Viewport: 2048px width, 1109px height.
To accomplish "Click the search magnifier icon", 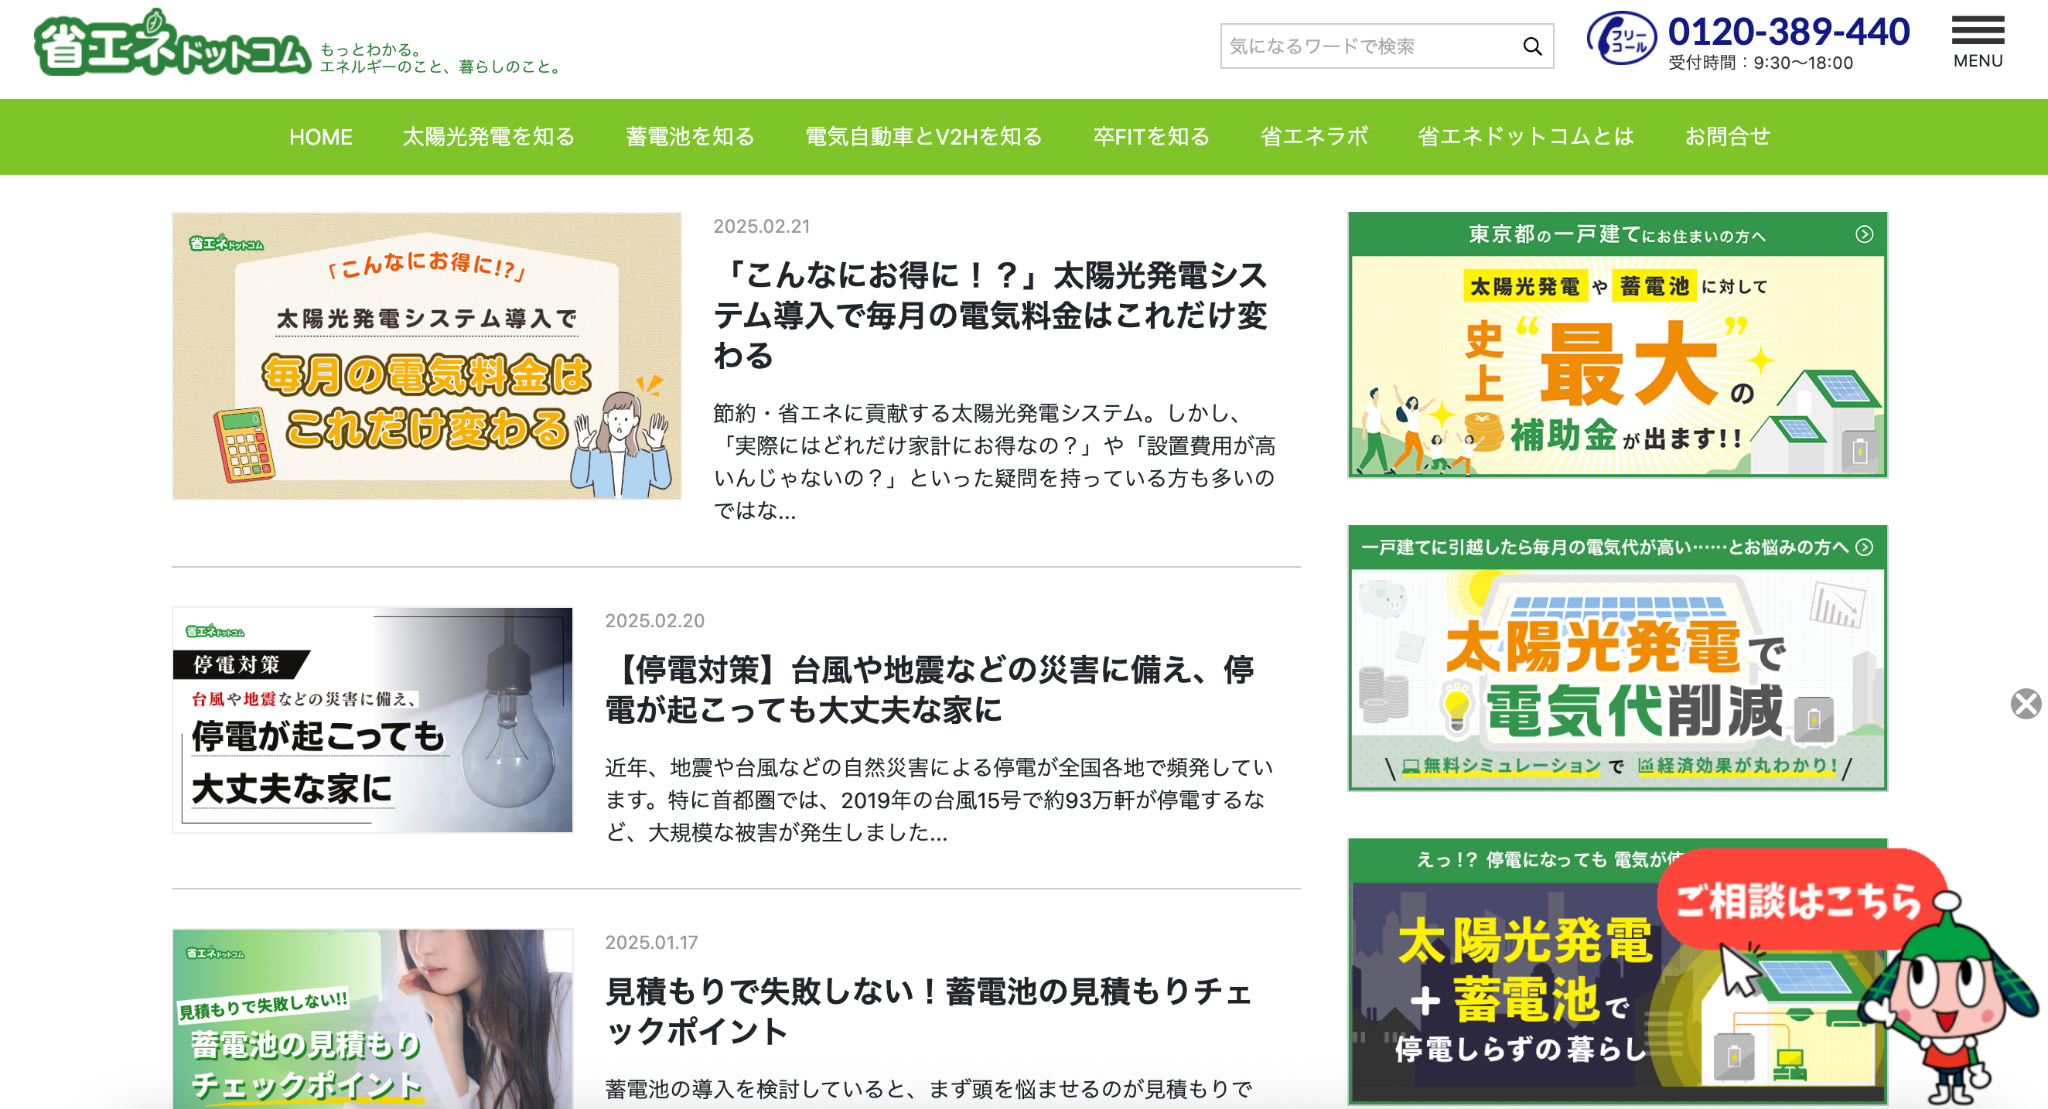I will (x=1532, y=46).
